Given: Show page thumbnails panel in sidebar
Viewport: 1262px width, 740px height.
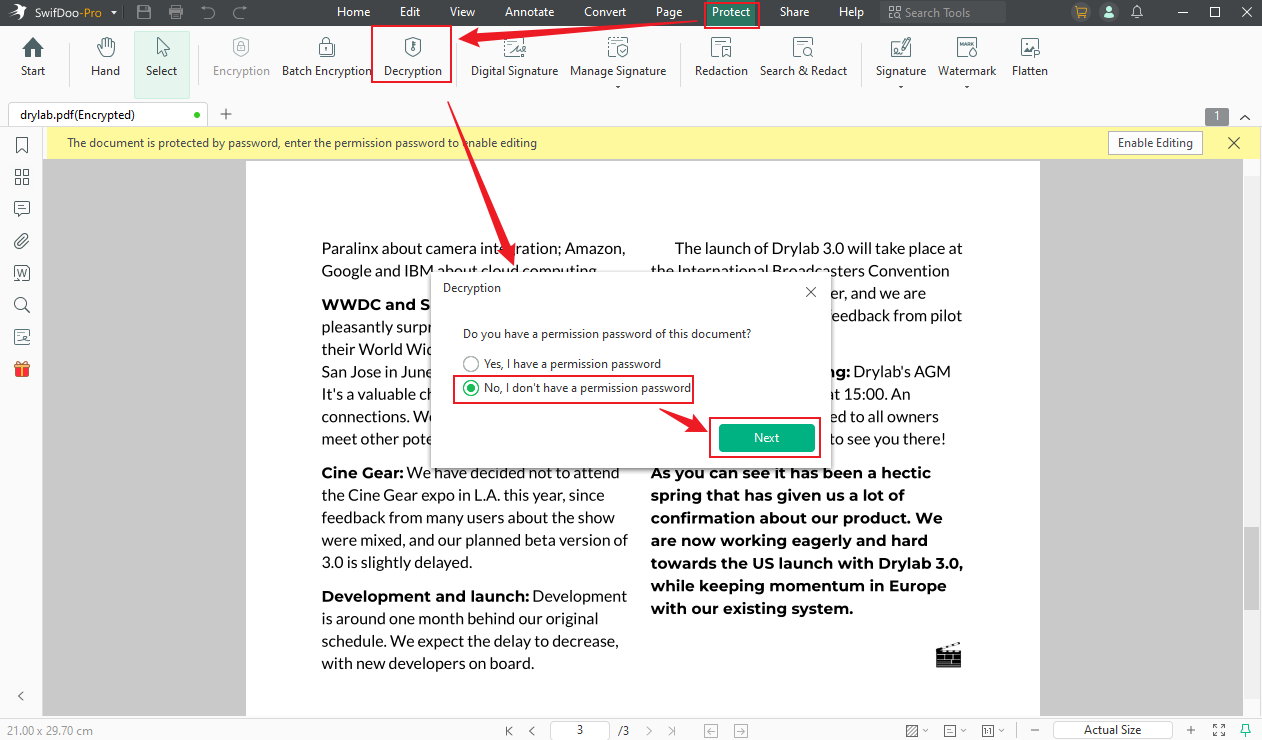Looking at the screenshot, I should click(x=22, y=177).
